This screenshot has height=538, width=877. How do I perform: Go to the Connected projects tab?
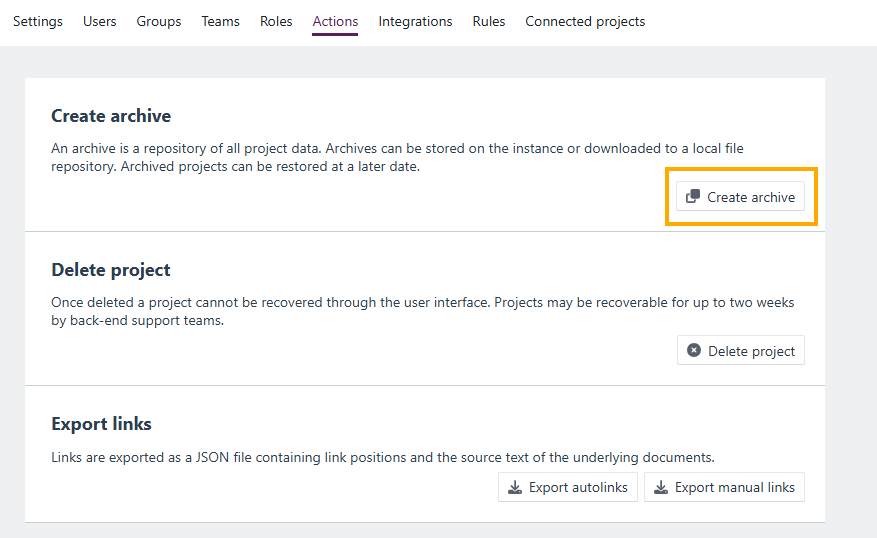[x=585, y=21]
